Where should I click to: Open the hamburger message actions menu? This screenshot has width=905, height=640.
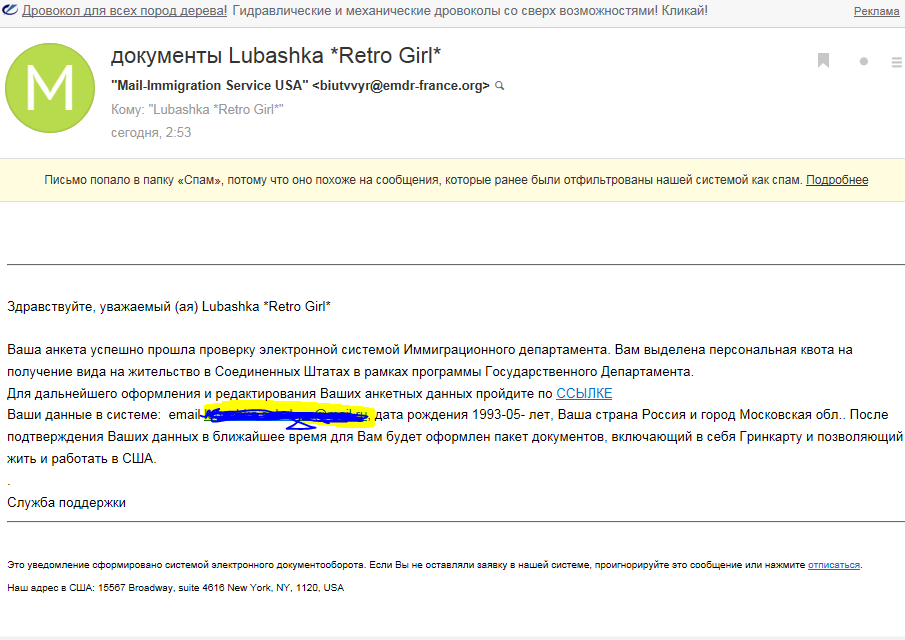(x=896, y=62)
